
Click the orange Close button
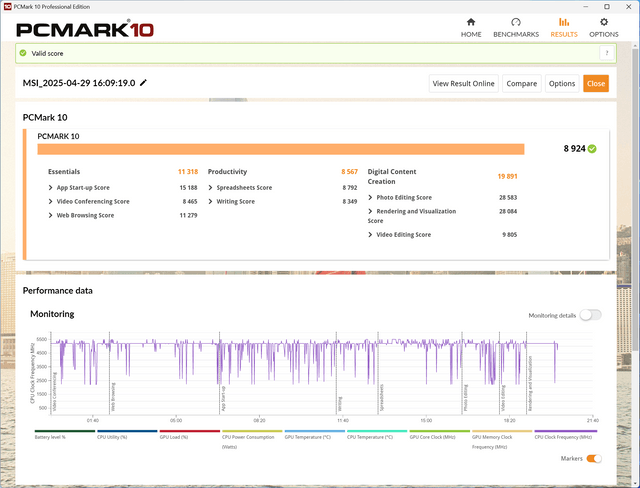(x=596, y=84)
